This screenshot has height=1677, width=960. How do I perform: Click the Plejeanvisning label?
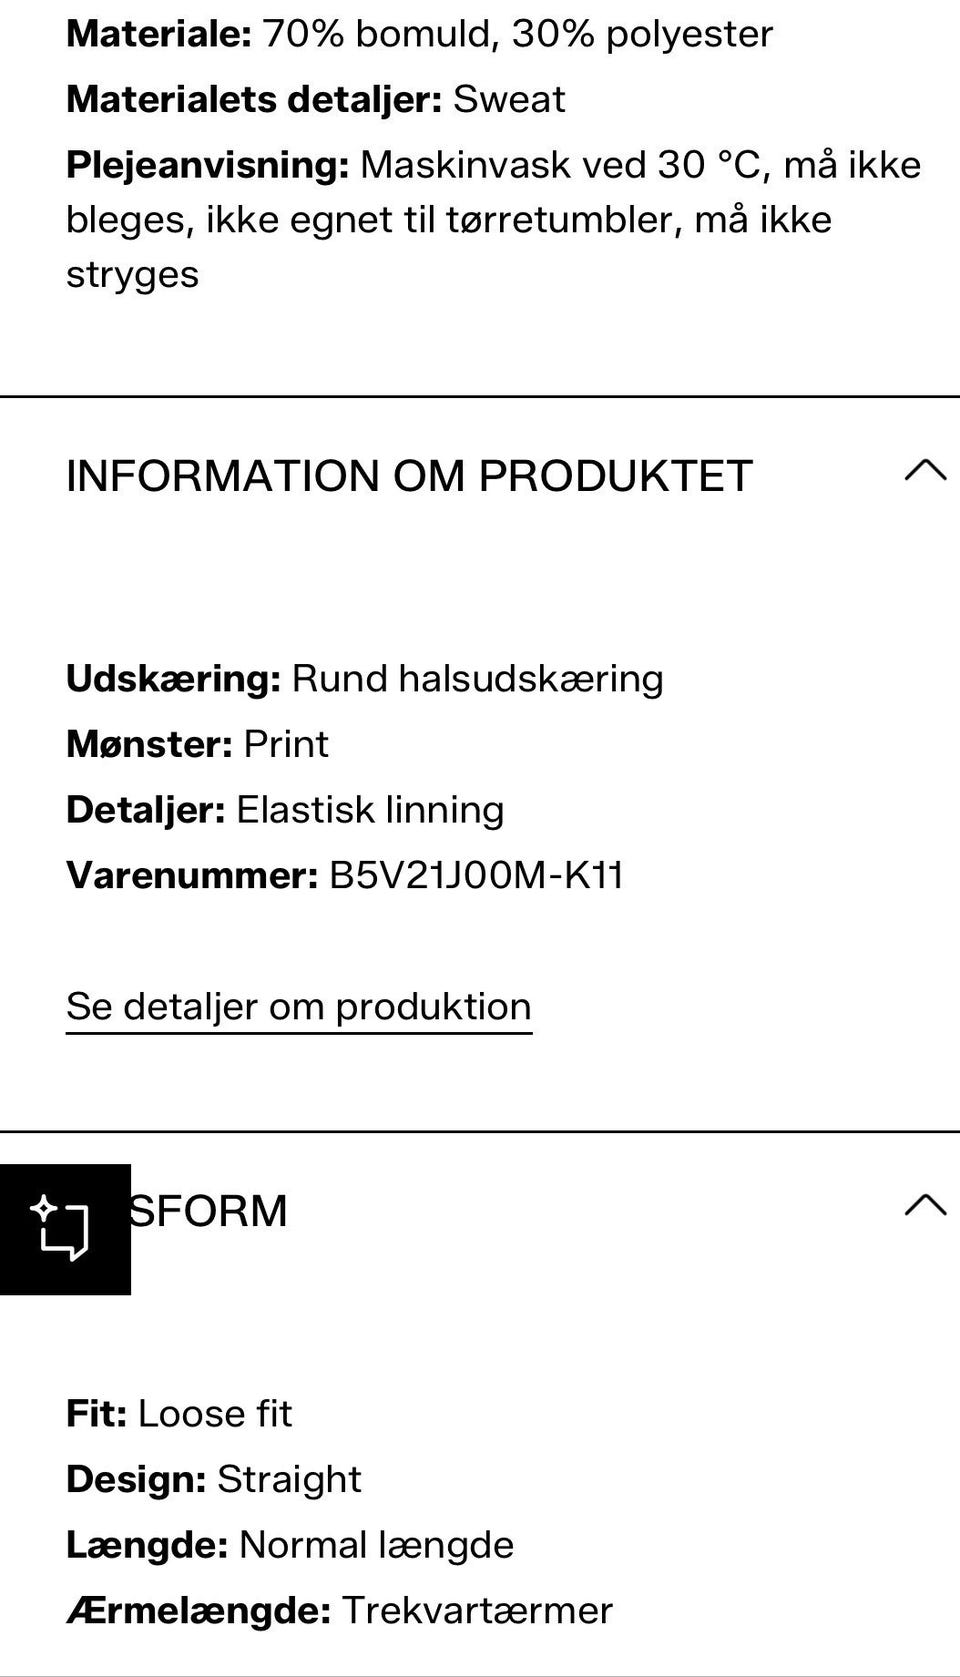[x=207, y=165]
